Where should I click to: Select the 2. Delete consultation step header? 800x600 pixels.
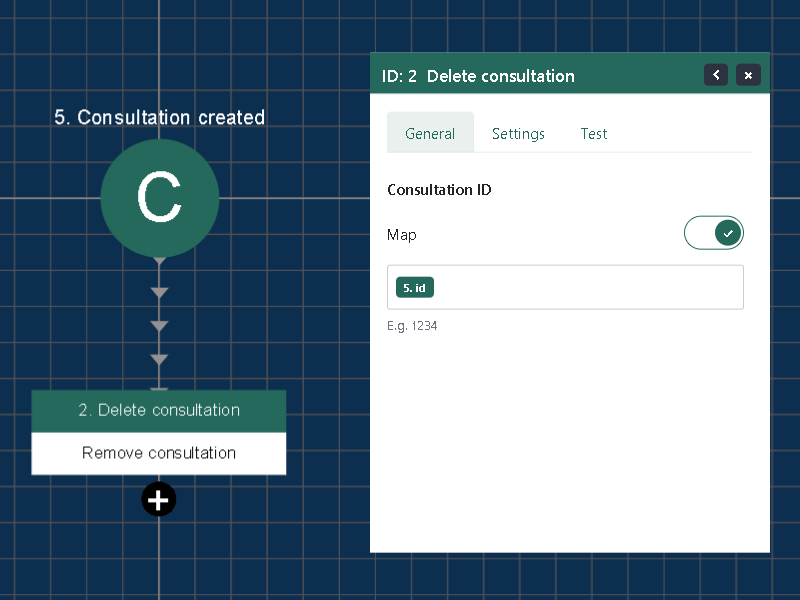point(159,411)
